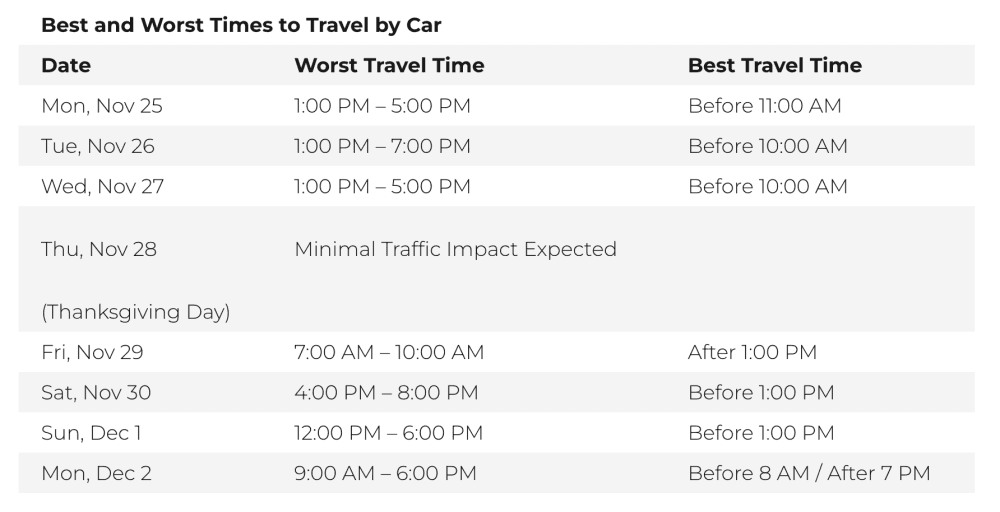Image resolution: width=1000 pixels, height=512 pixels.
Task: Click the Thu, Nov 28 date cell
Action: (x=99, y=249)
